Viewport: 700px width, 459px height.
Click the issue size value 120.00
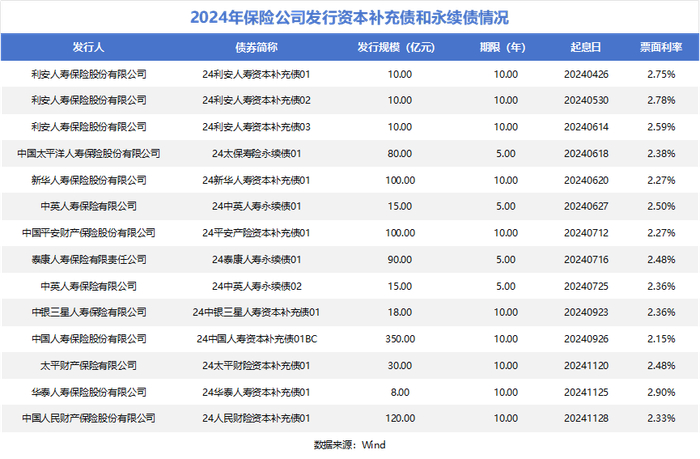click(400, 418)
